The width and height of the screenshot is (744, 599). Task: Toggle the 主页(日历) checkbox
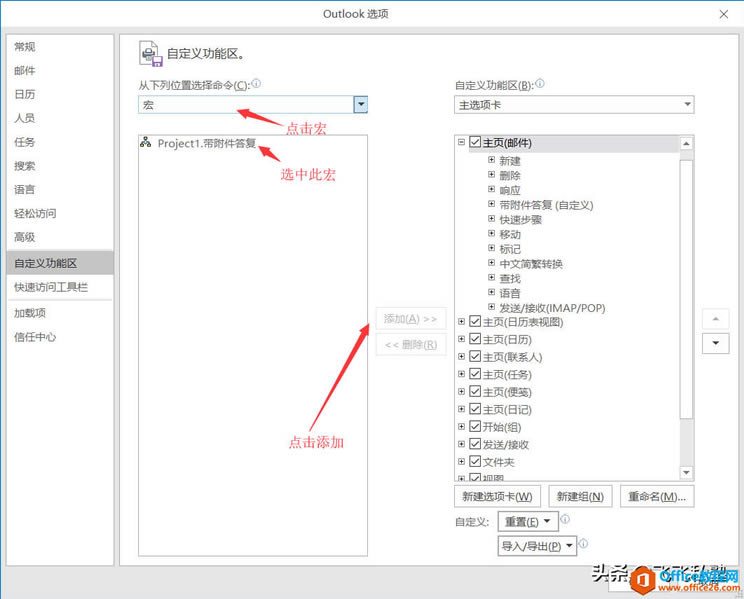coord(475,339)
